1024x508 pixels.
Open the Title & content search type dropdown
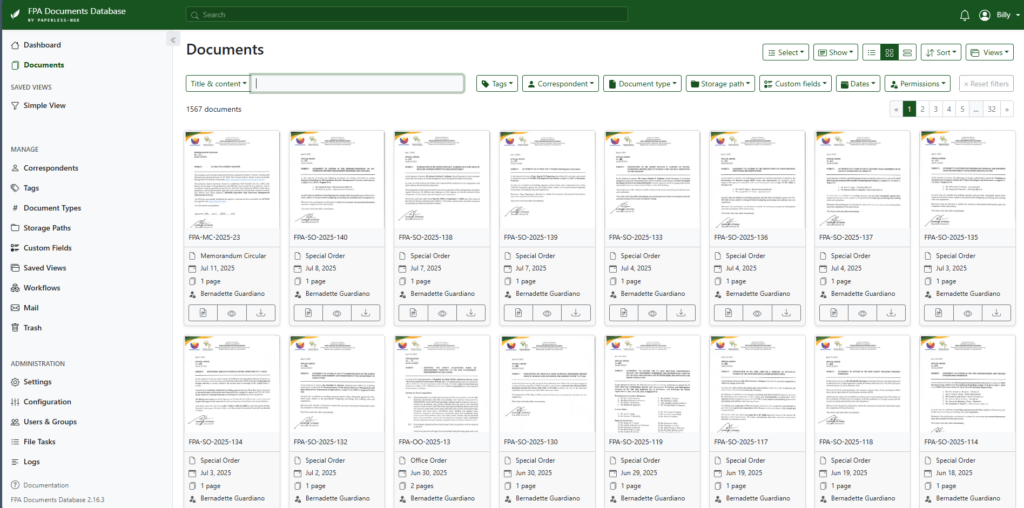(x=216, y=84)
